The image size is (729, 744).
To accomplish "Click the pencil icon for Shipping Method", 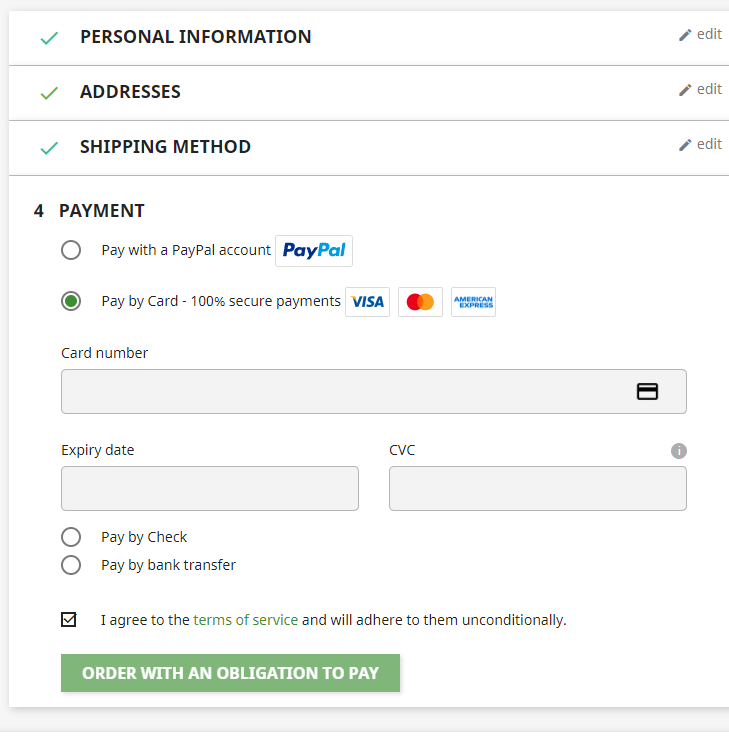I will coord(685,145).
